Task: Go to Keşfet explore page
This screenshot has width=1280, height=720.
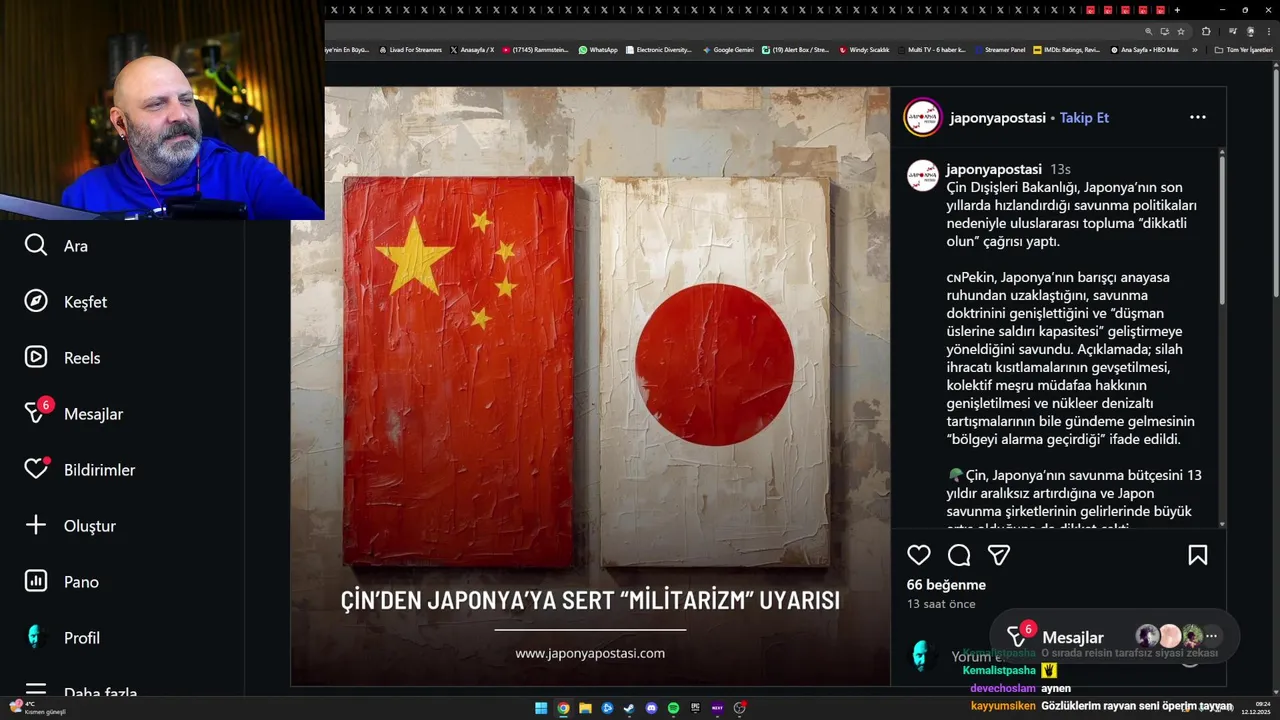Action: click(x=65, y=302)
